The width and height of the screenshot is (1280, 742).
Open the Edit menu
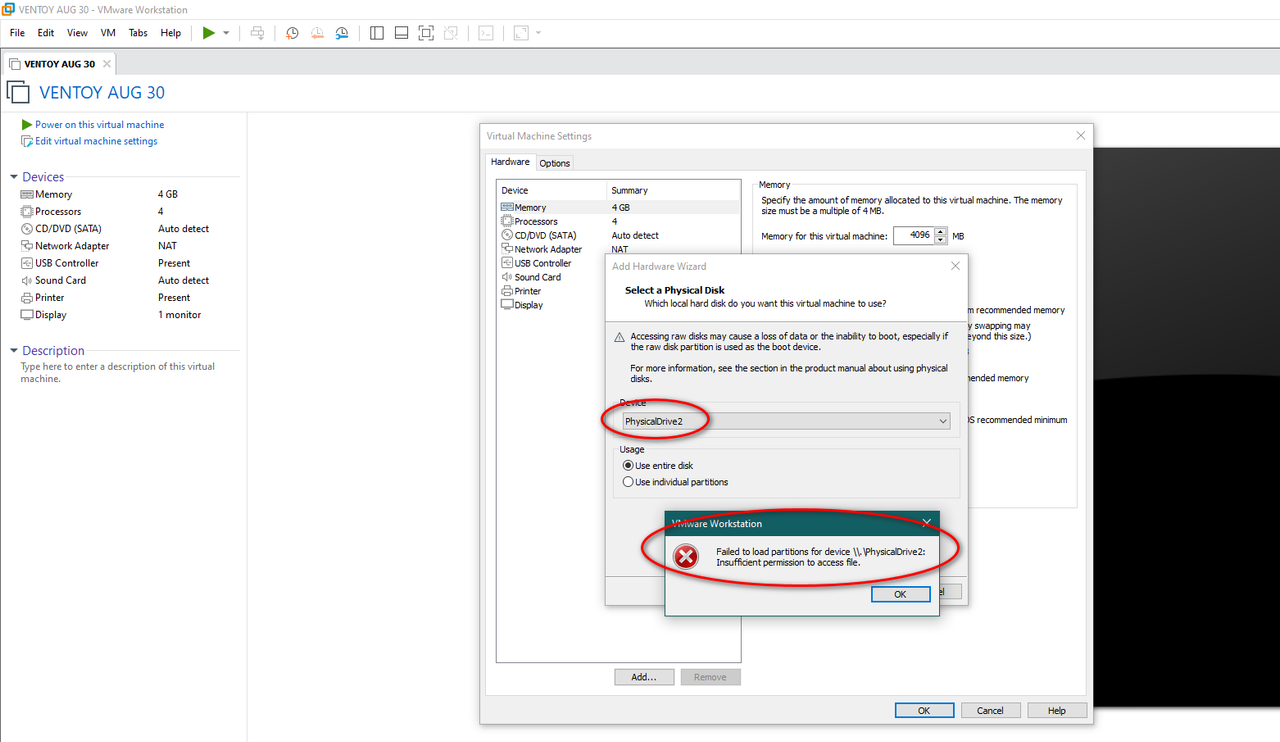tap(46, 33)
